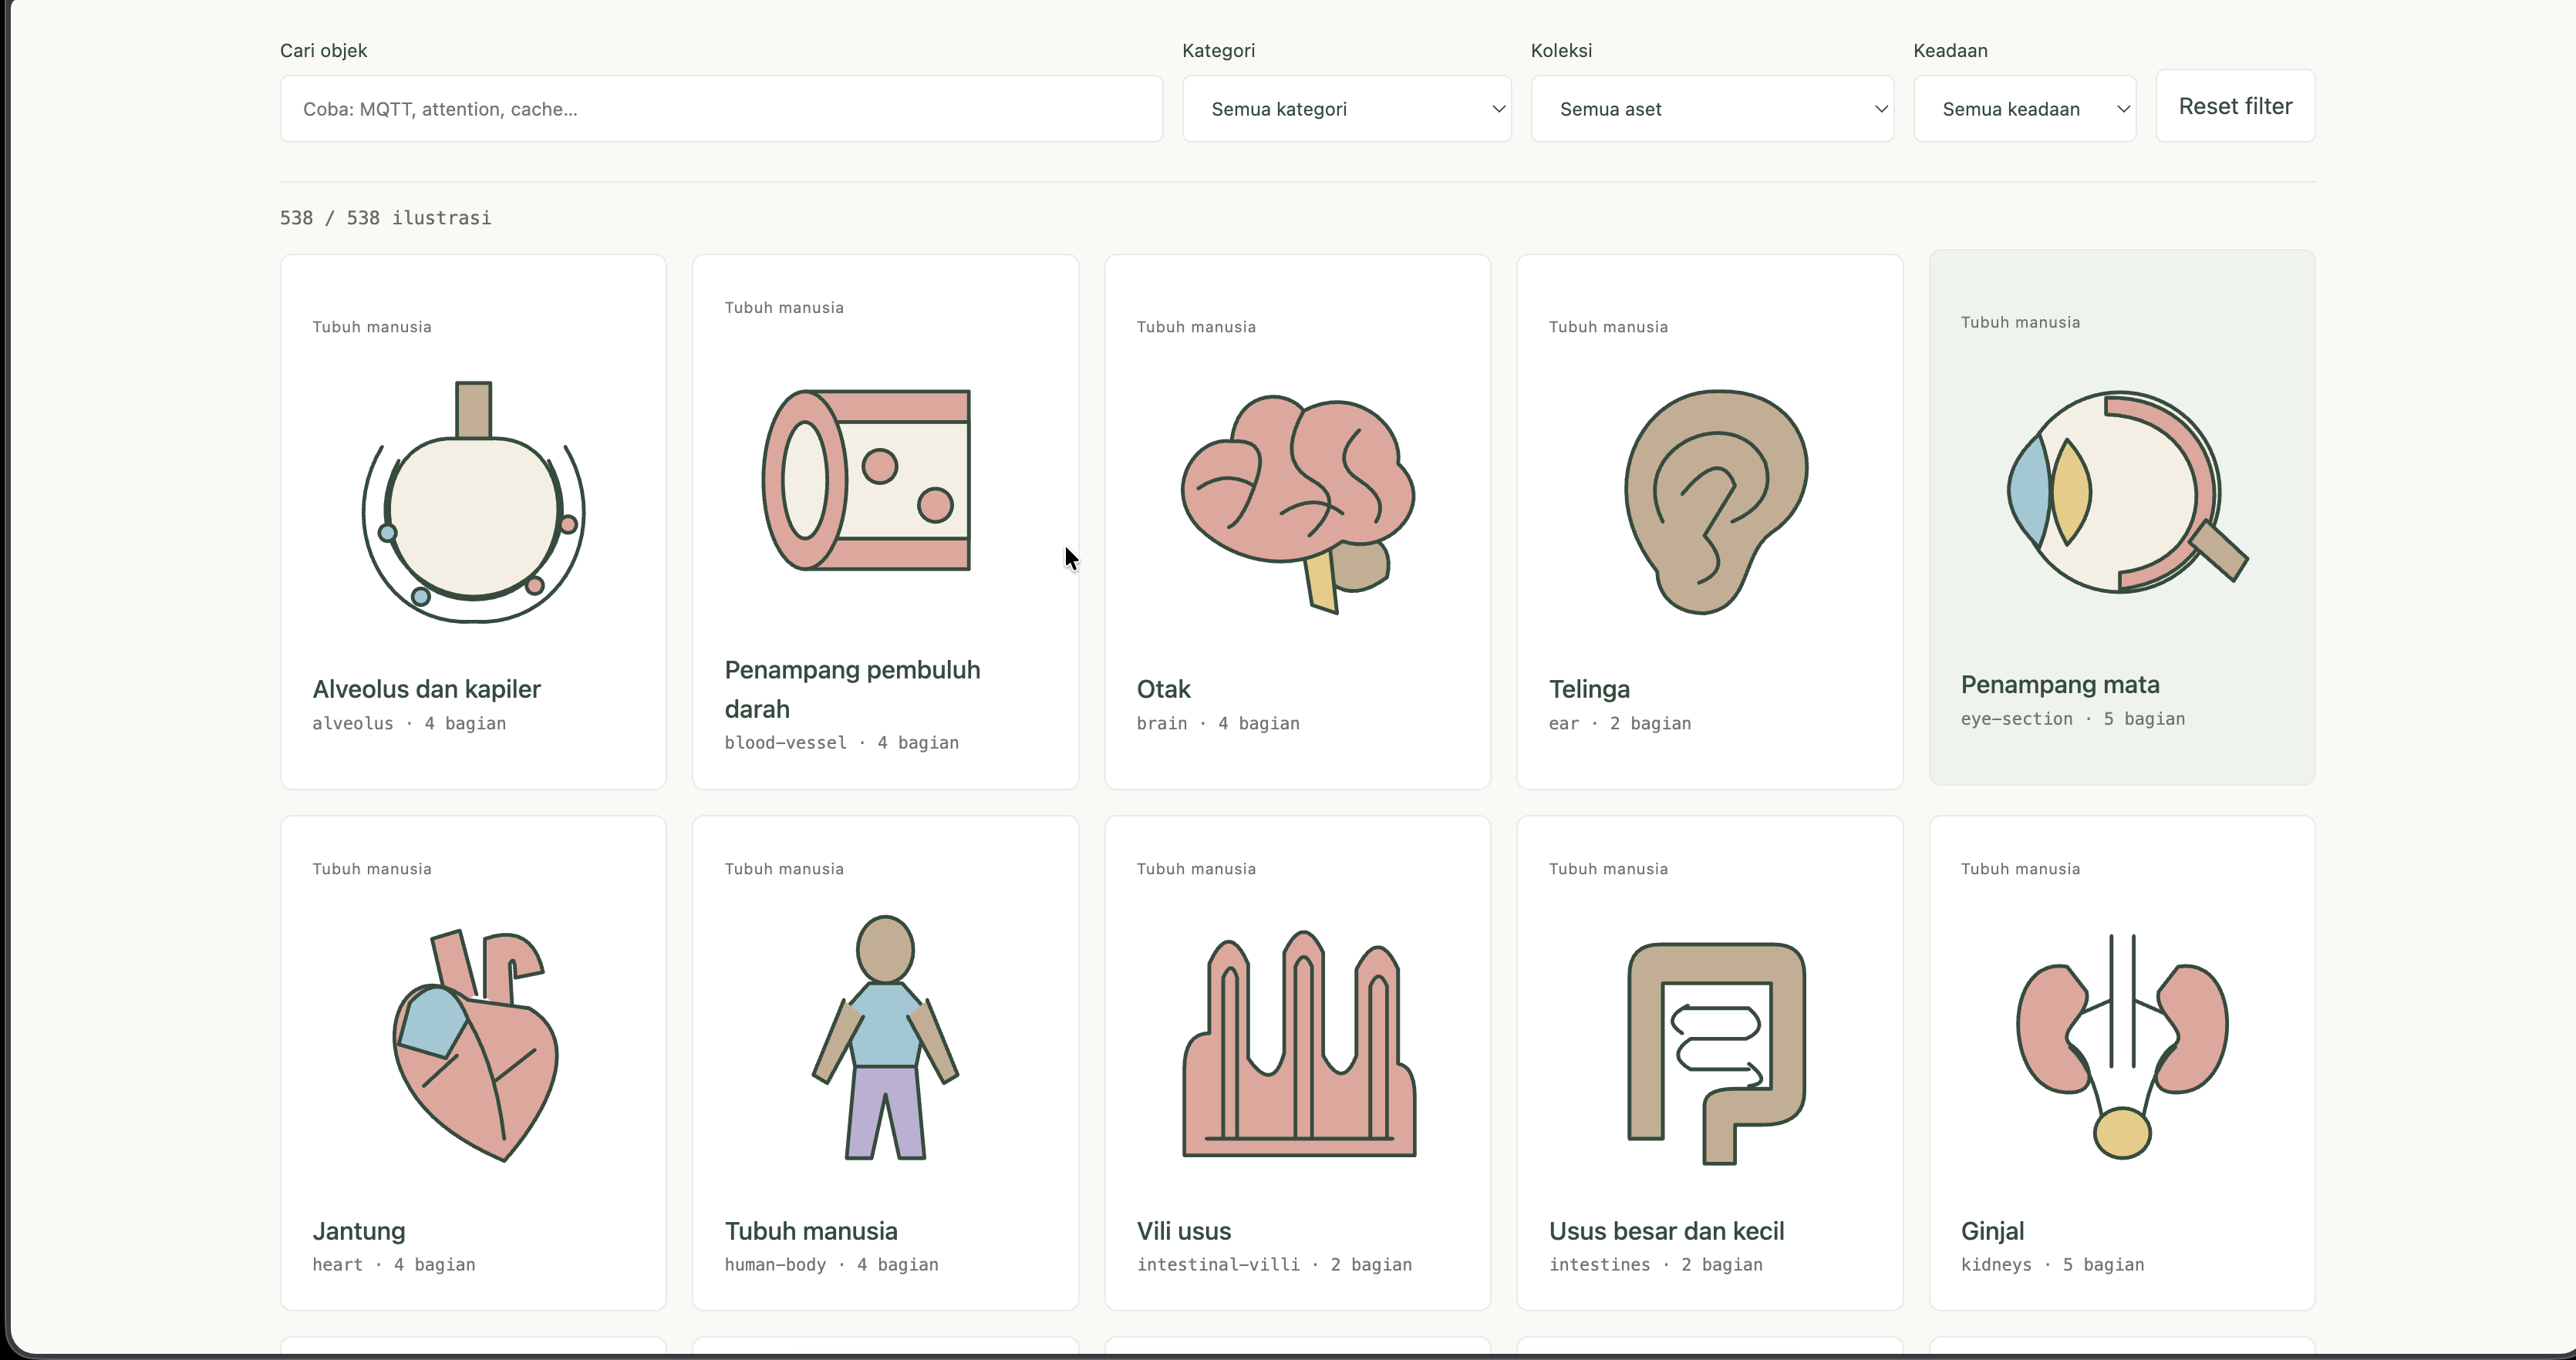The width and height of the screenshot is (2576, 1360).
Task: Focus the Cari objek search field
Action: pyautogui.click(x=721, y=109)
